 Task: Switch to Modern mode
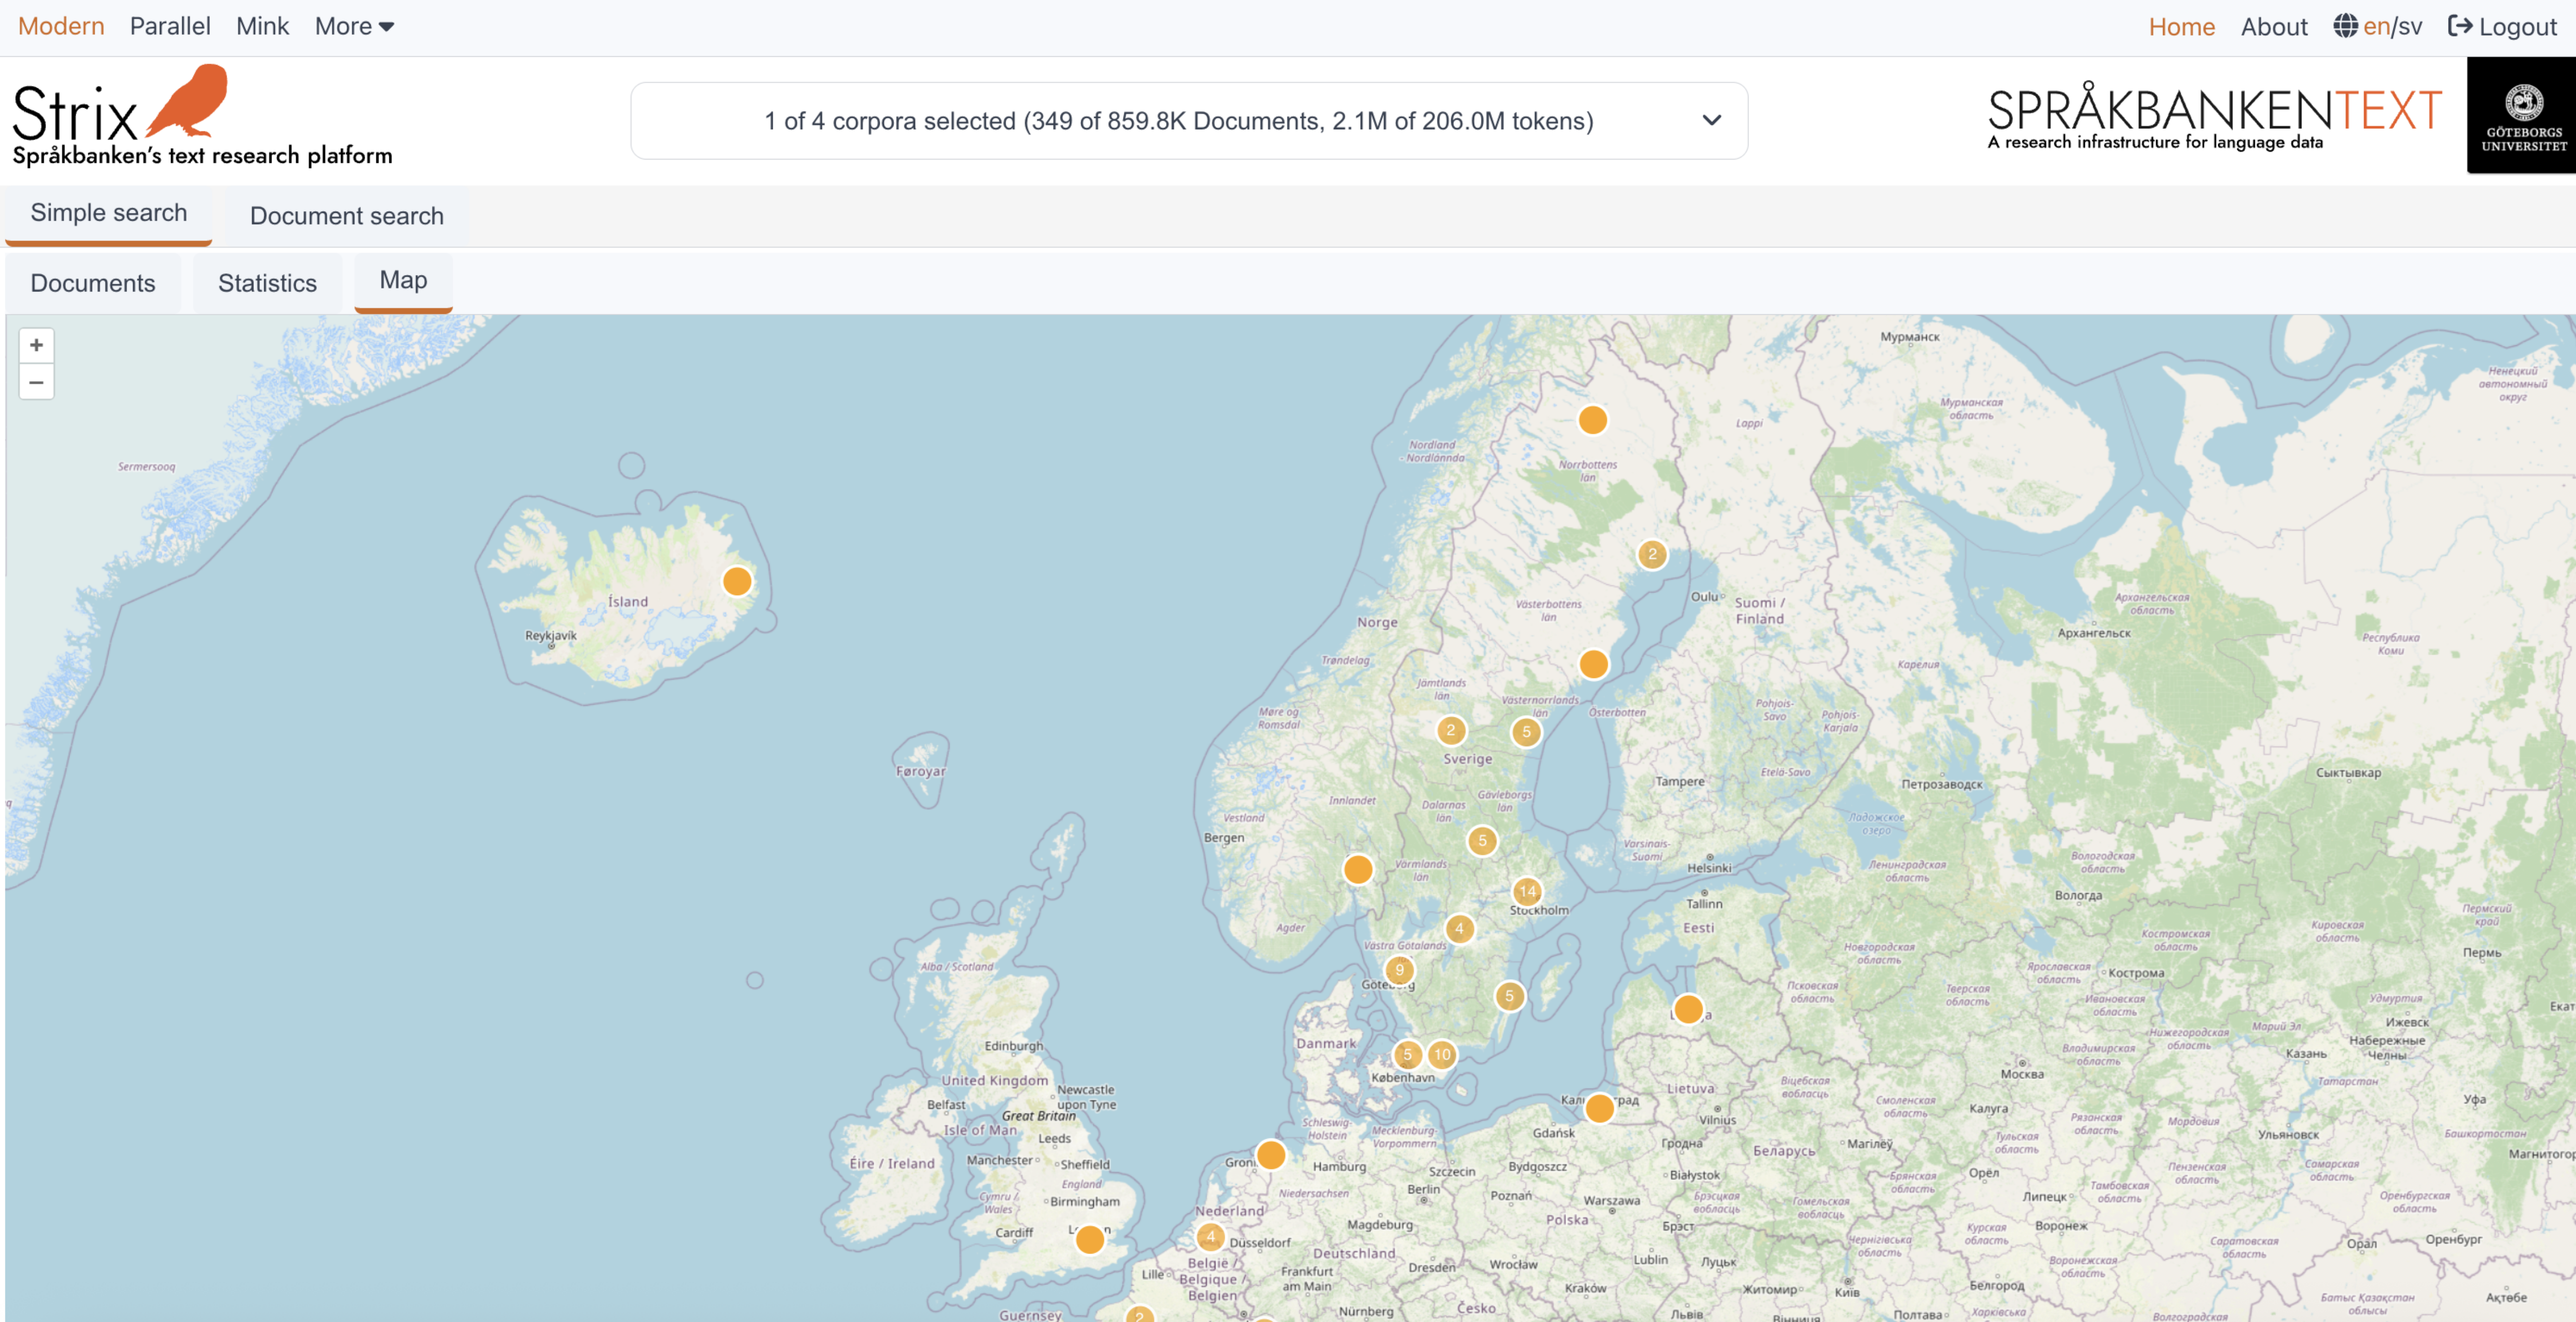(x=61, y=26)
